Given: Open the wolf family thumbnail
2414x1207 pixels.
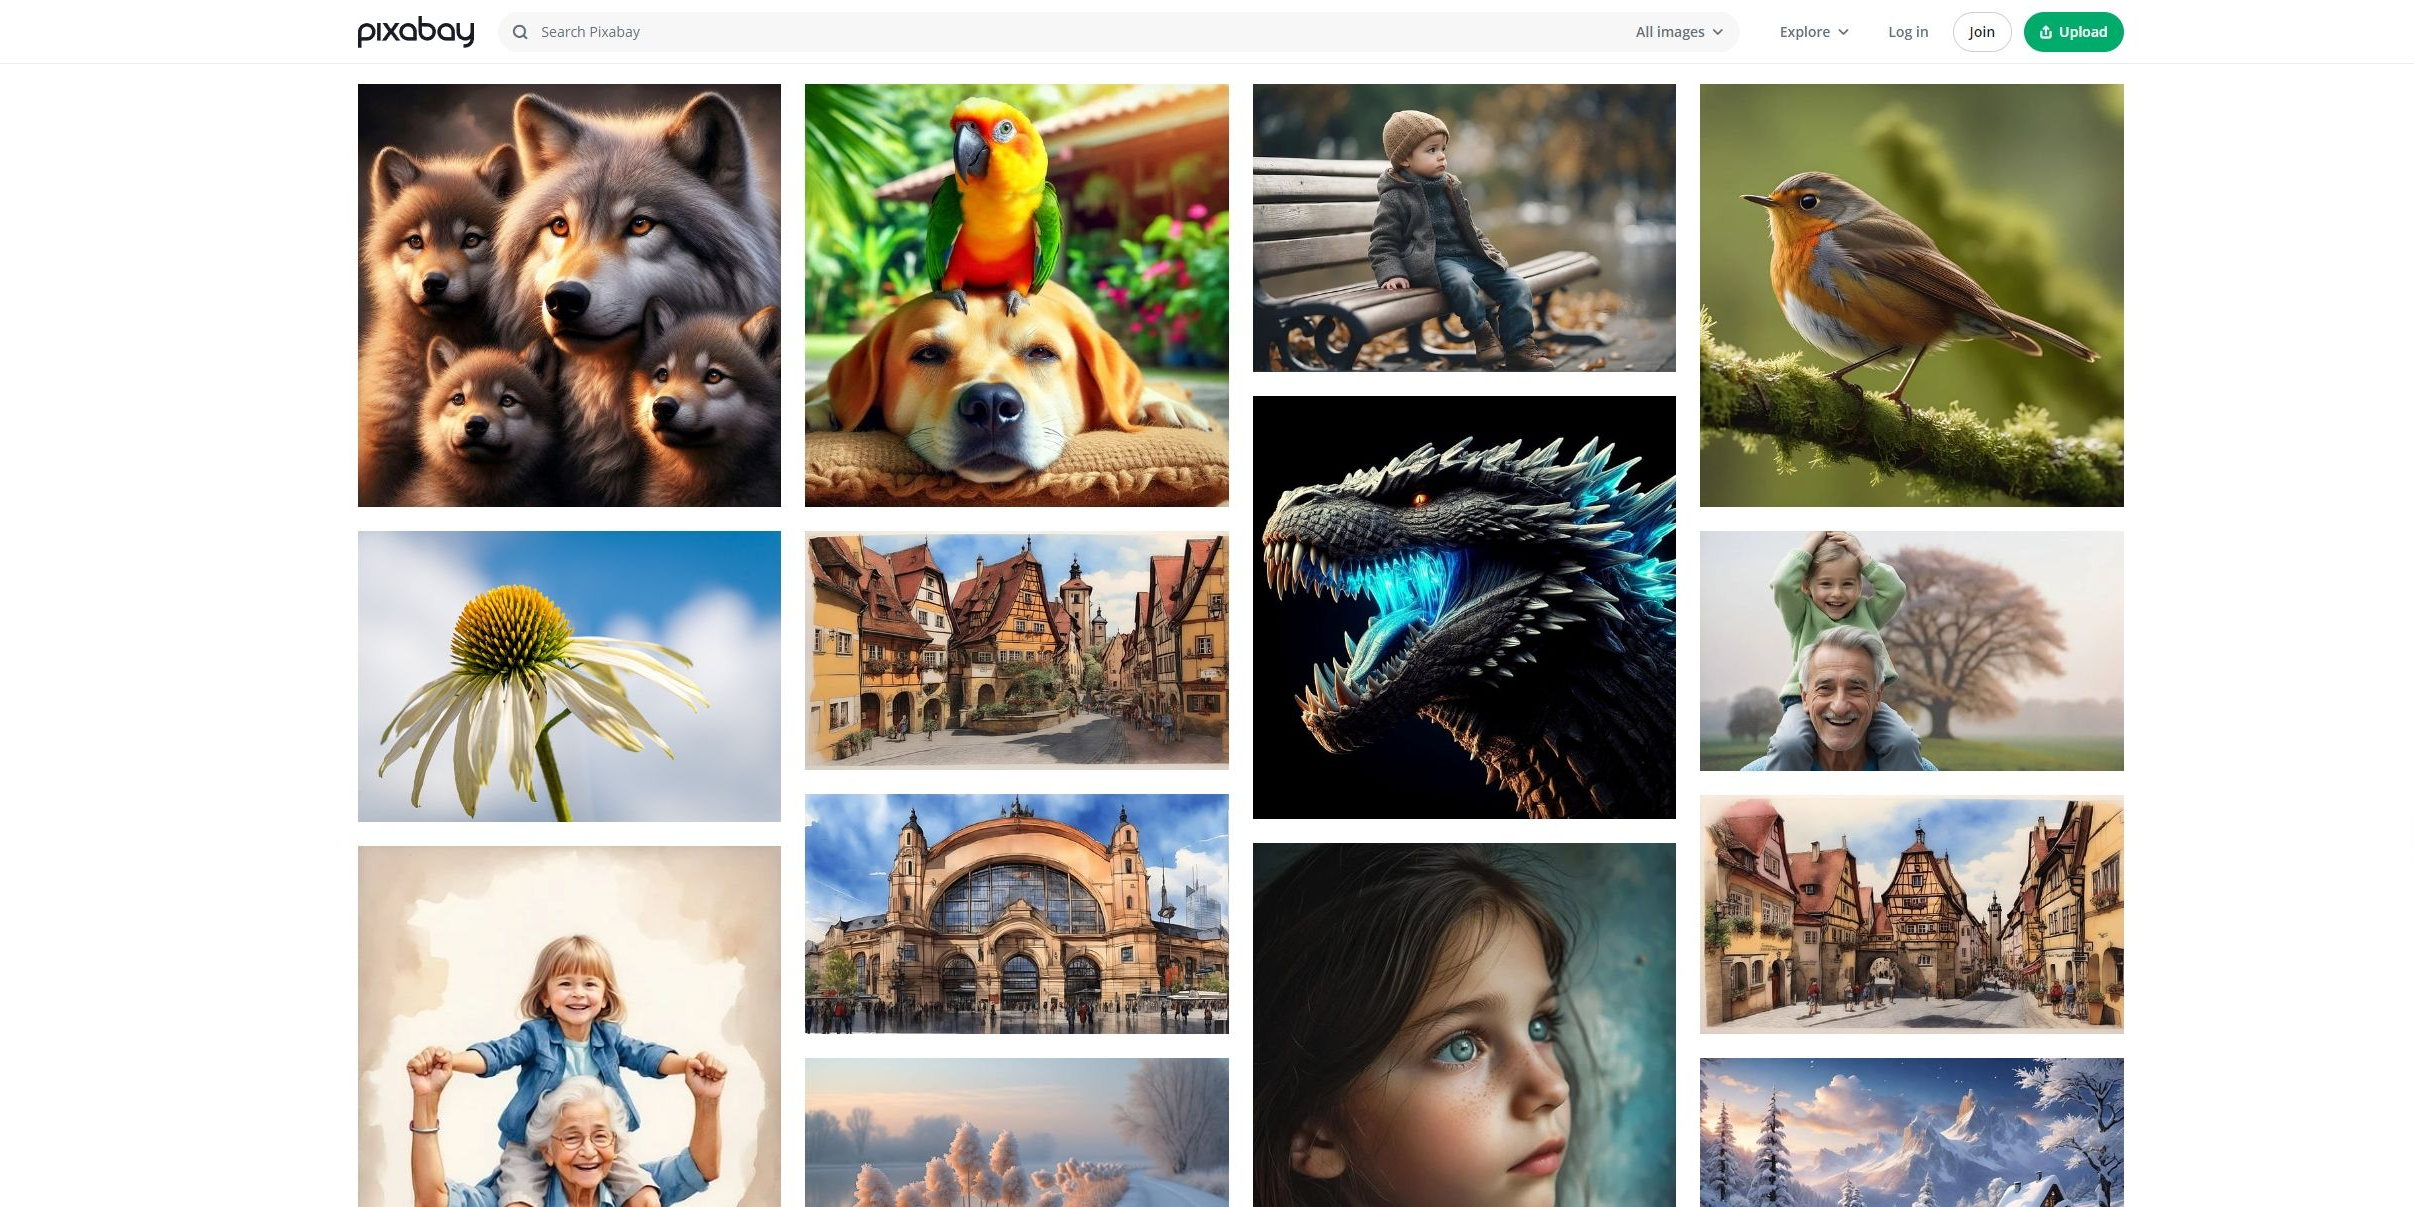Looking at the screenshot, I should click(x=569, y=295).
